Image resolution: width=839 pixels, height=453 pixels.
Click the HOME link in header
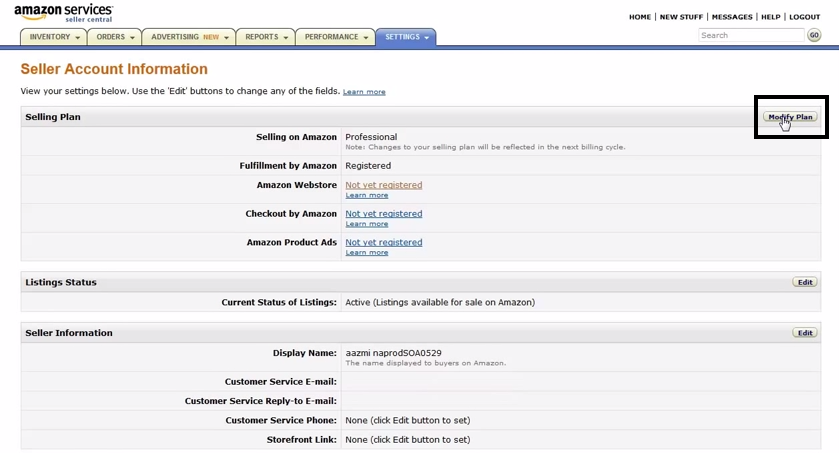(x=640, y=17)
